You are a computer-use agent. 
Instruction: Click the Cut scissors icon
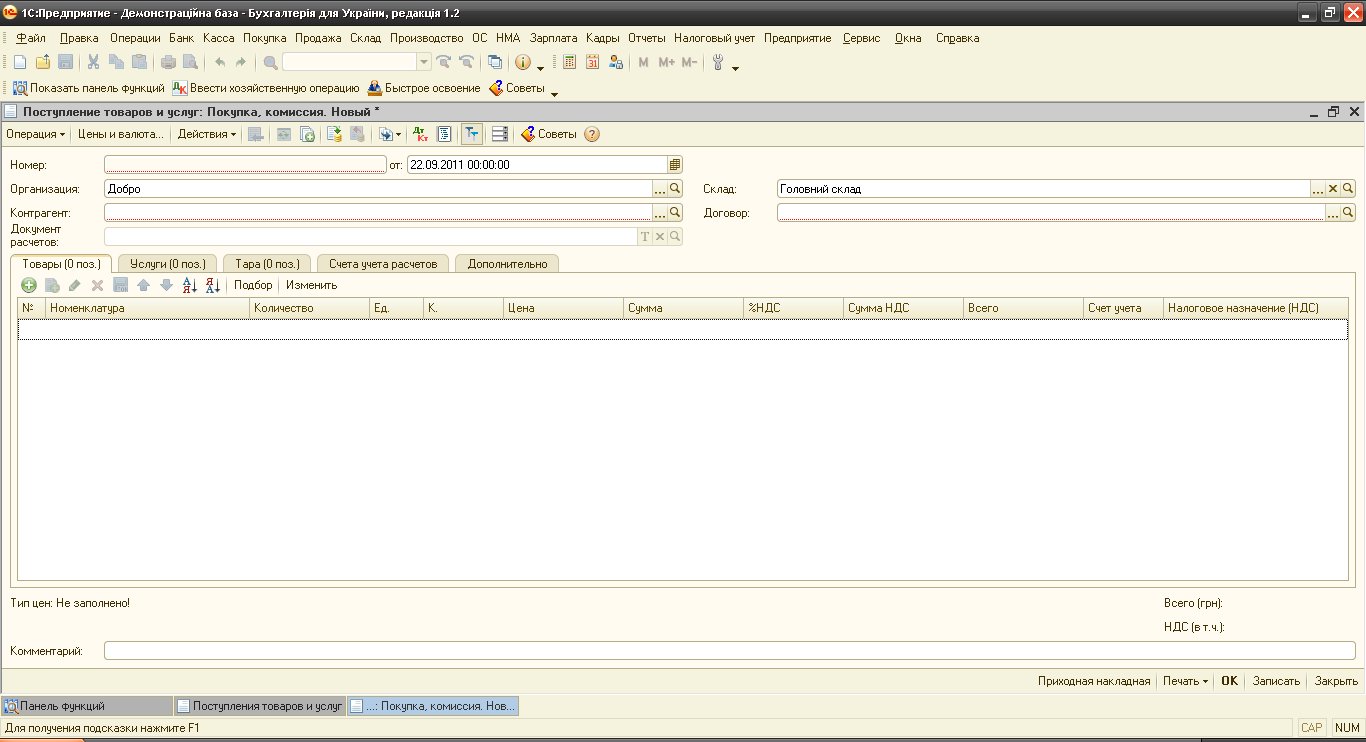93,62
